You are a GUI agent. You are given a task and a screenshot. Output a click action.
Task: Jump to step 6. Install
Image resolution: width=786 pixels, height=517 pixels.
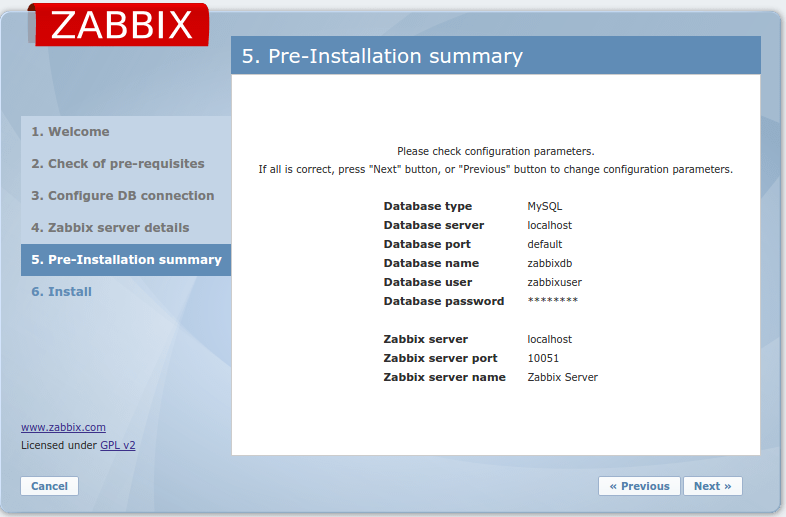click(61, 292)
